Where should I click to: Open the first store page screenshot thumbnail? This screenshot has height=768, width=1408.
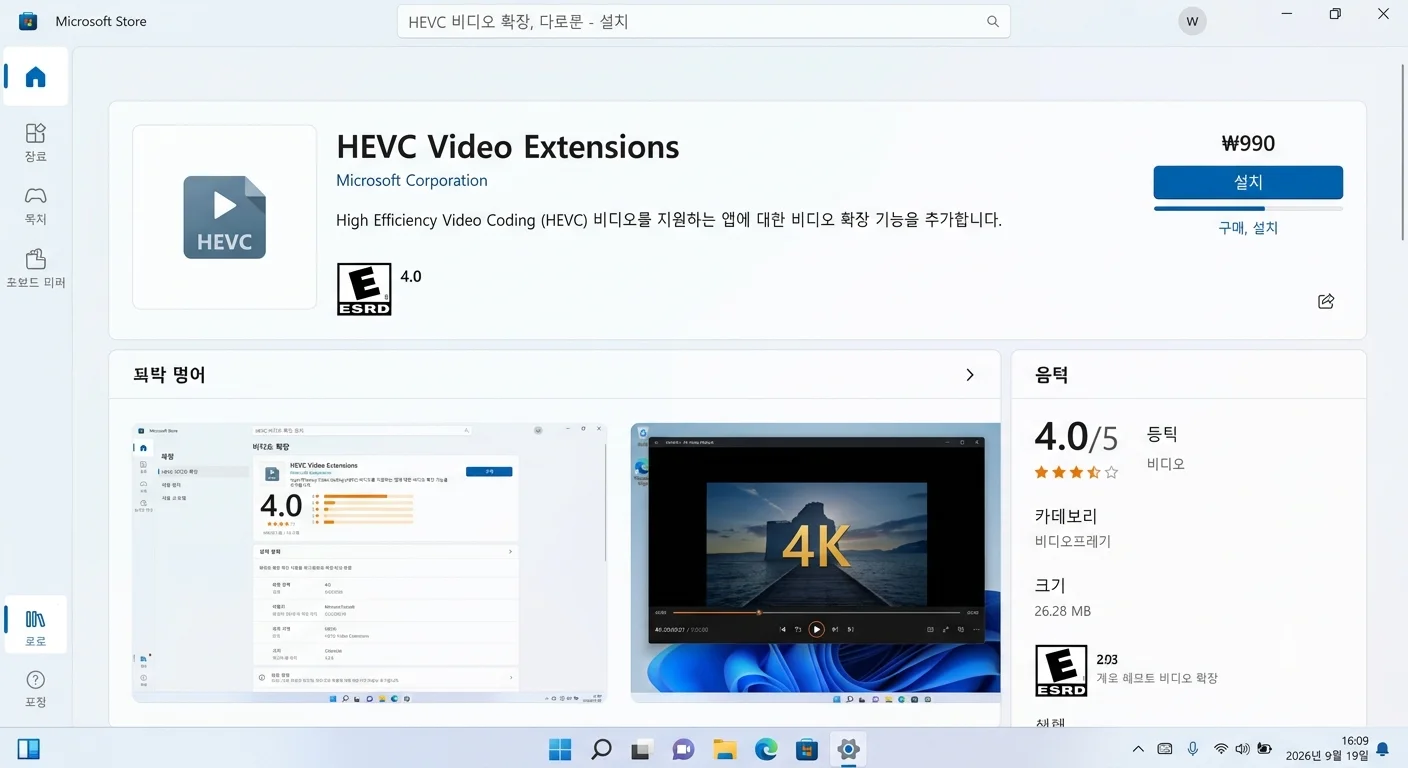coord(369,563)
